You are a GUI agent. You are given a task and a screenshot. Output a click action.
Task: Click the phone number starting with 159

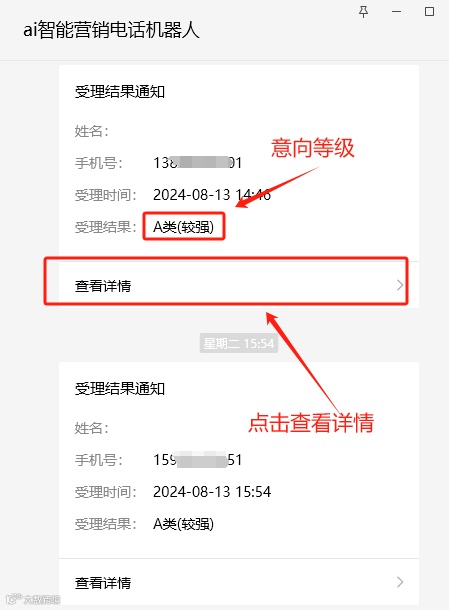[x=198, y=460]
